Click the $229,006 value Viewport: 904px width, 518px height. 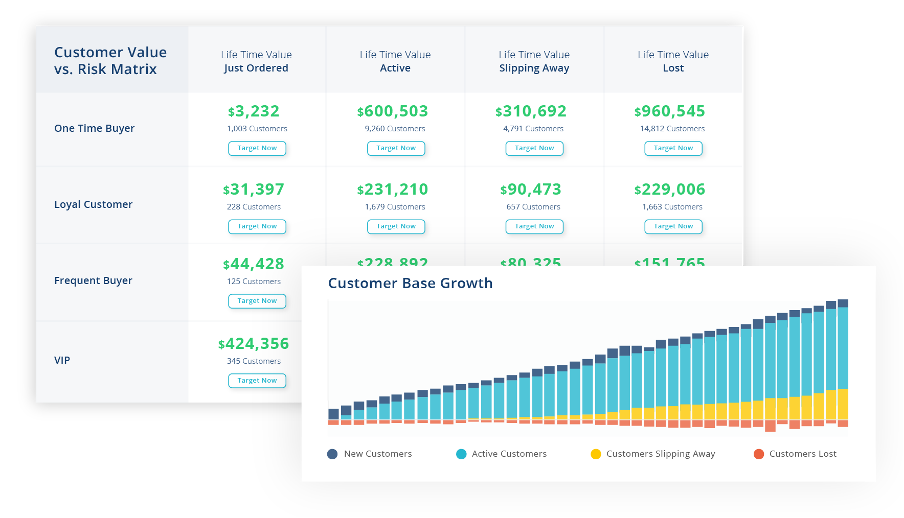pos(670,189)
